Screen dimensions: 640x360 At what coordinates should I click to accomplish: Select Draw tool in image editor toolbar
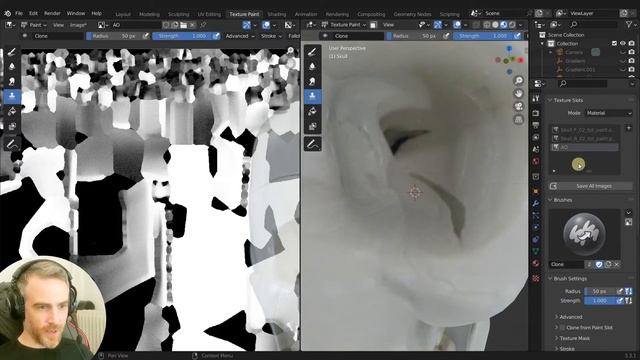12,52
